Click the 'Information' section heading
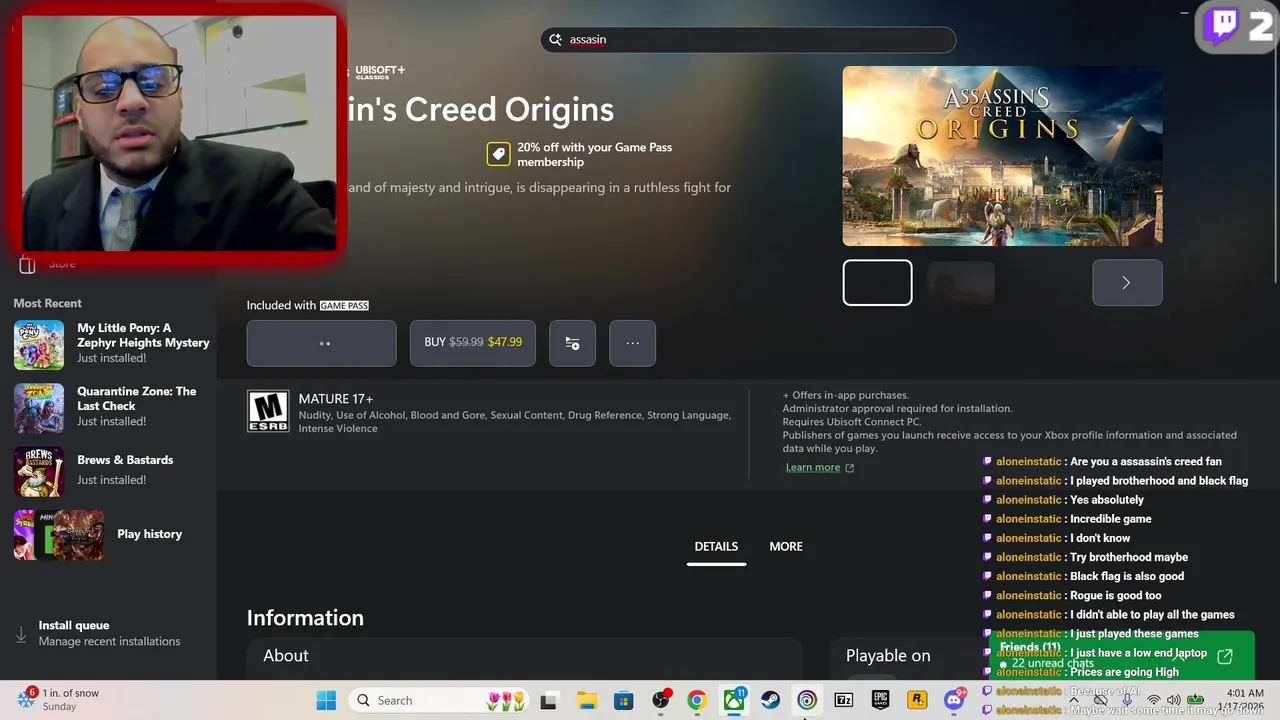Viewport: 1280px width, 720px height. click(305, 618)
